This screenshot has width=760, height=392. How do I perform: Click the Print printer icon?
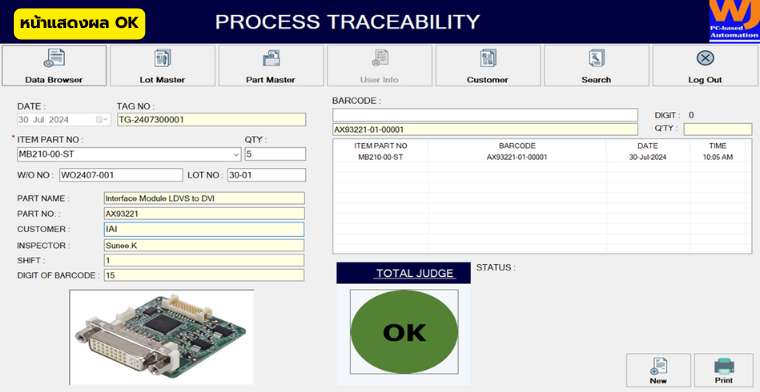724,366
